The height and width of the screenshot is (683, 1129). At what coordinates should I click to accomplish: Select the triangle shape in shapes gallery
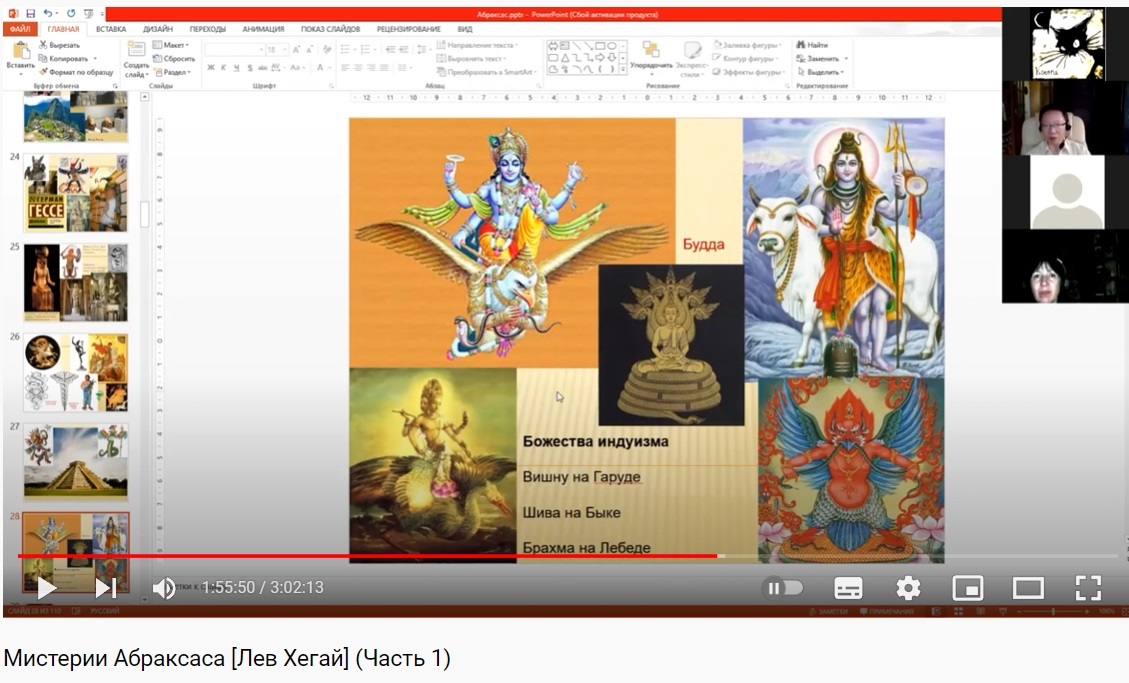(x=565, y=58)
